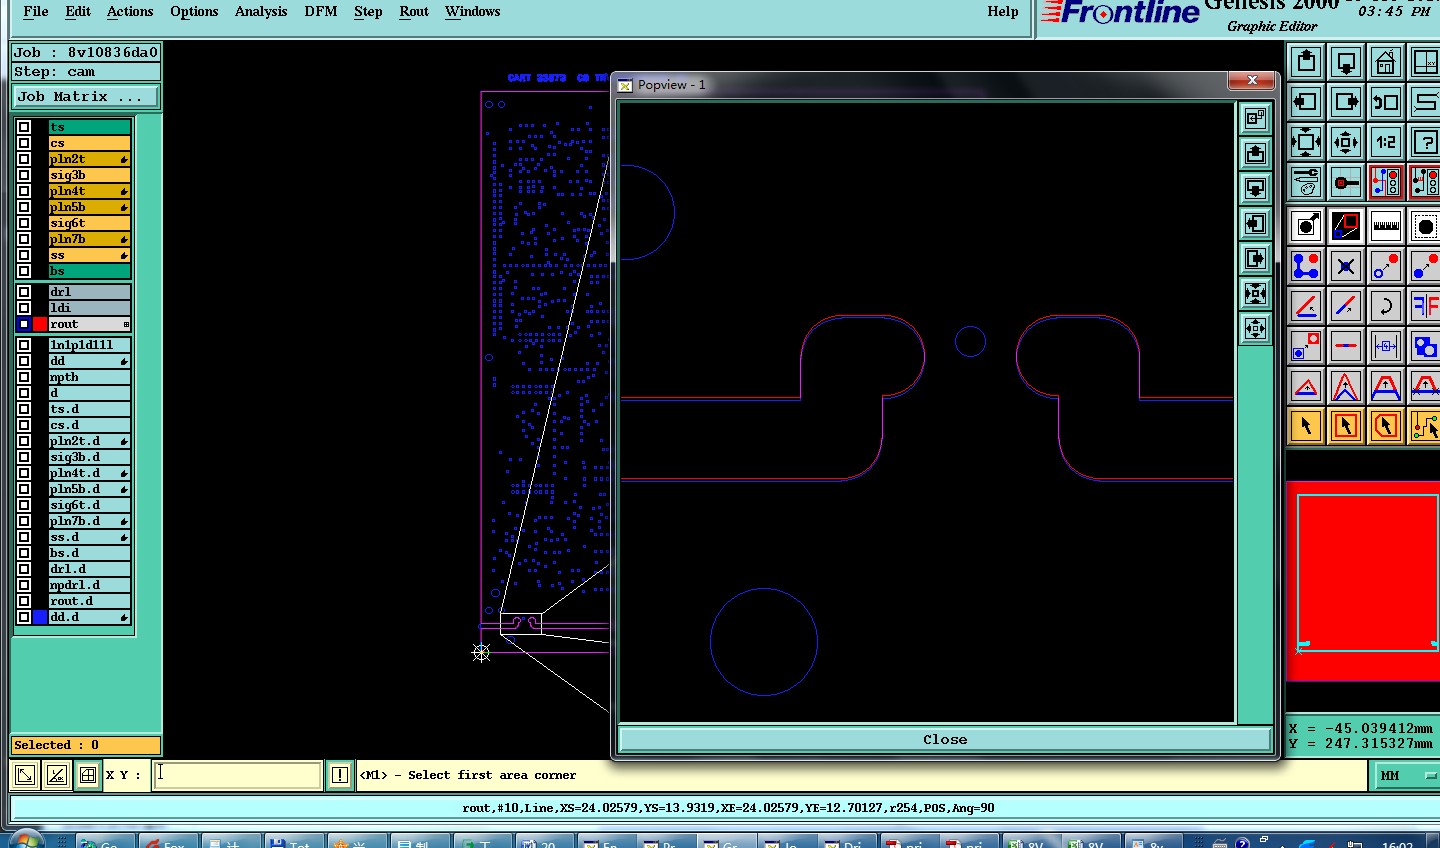Click the rotate arrow tool icon
This screenshot has width=1440, height=848.
[1385, 306]
